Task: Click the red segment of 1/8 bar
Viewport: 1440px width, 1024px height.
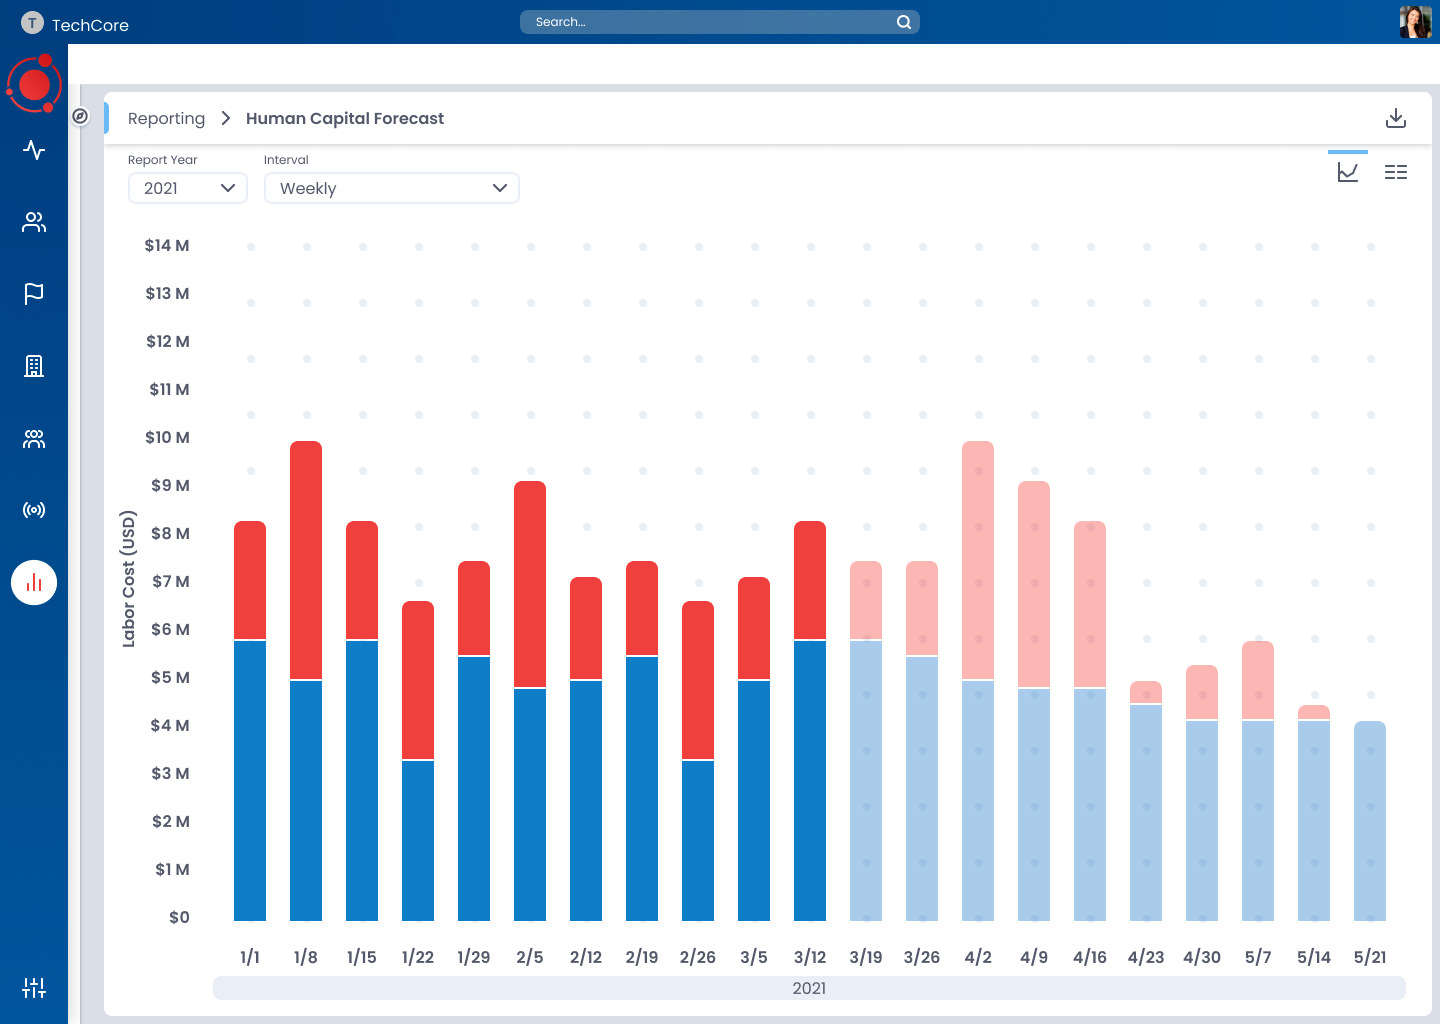Action: point(306,560)
